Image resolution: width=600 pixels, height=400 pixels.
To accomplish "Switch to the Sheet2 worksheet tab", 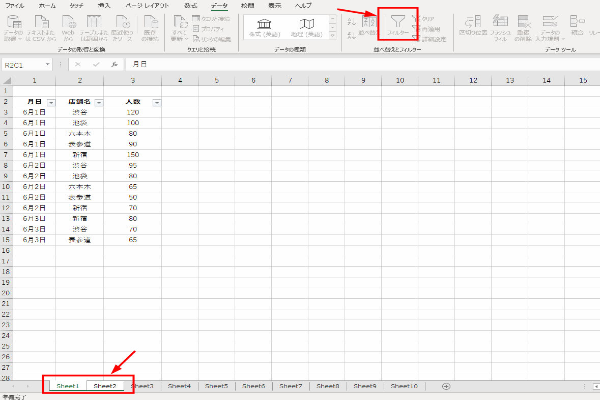I will point(105,385).
